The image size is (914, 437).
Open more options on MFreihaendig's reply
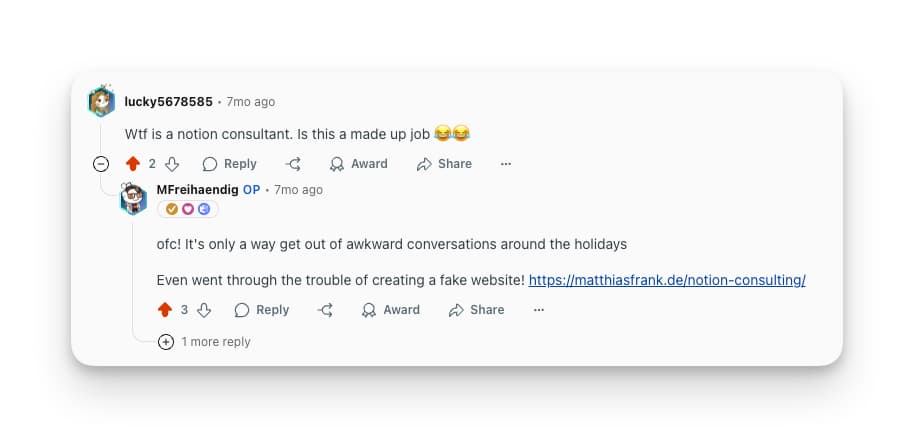point(539,310)
